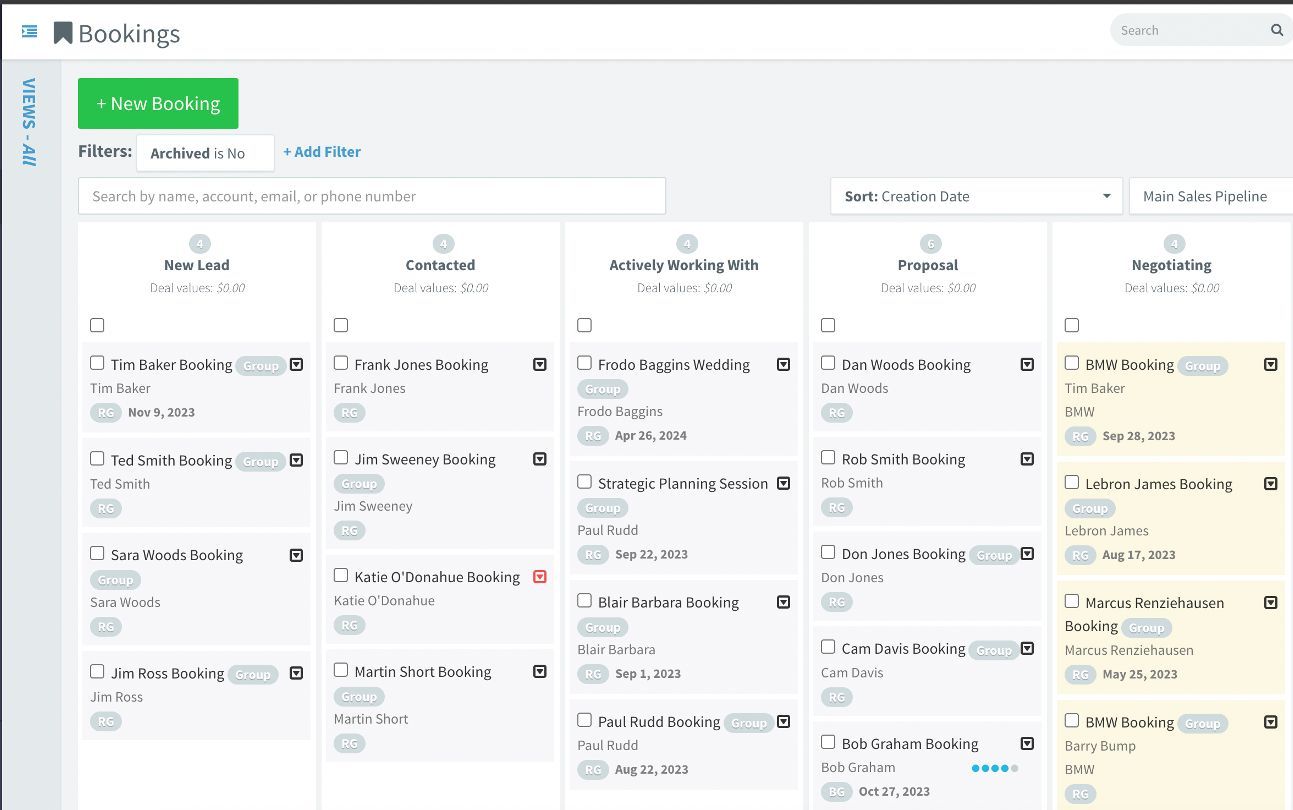Click the New Booking button
The height and width of the screenshot is (810, 1293).
click(158, 103)
